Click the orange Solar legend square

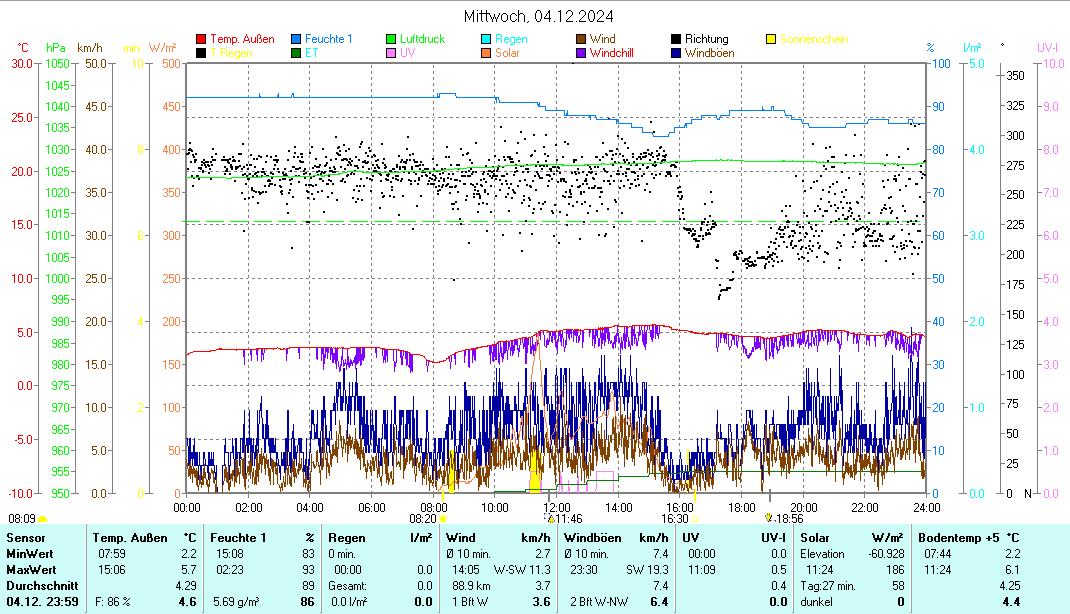pyautogui.click(x=486, y=53)
